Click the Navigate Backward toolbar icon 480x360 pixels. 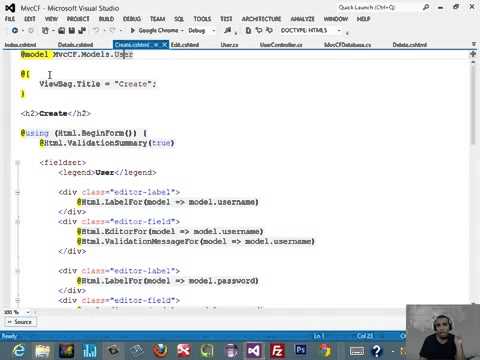pos(15,30)
